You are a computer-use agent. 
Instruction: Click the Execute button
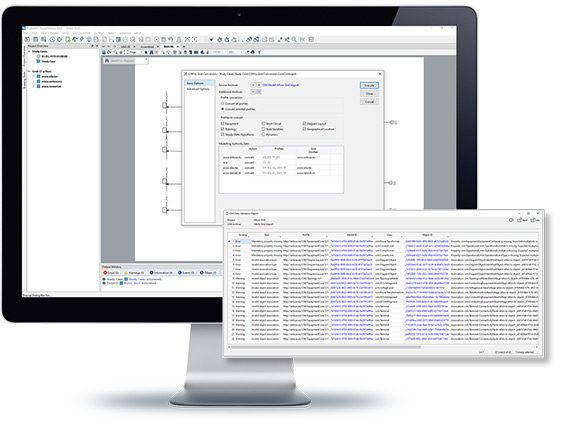tap(369, 85)
